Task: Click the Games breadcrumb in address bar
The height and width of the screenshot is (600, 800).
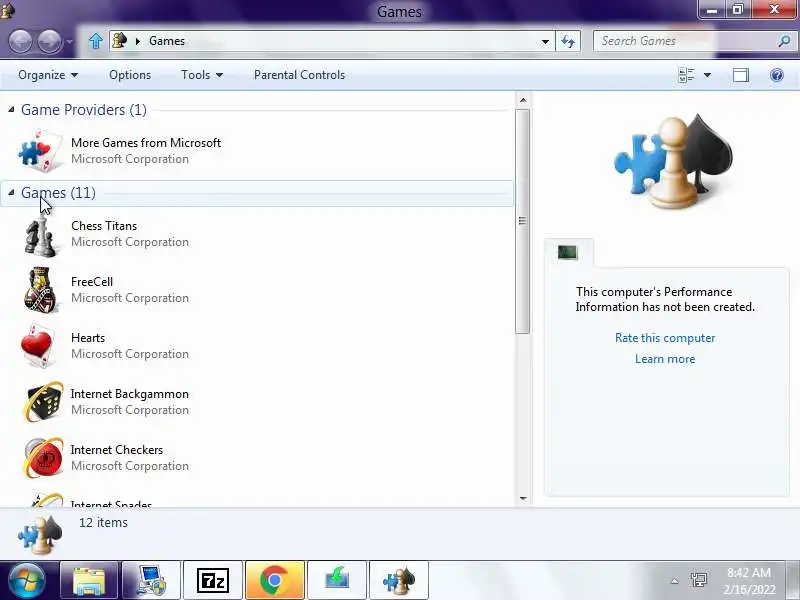Action: 166,41
